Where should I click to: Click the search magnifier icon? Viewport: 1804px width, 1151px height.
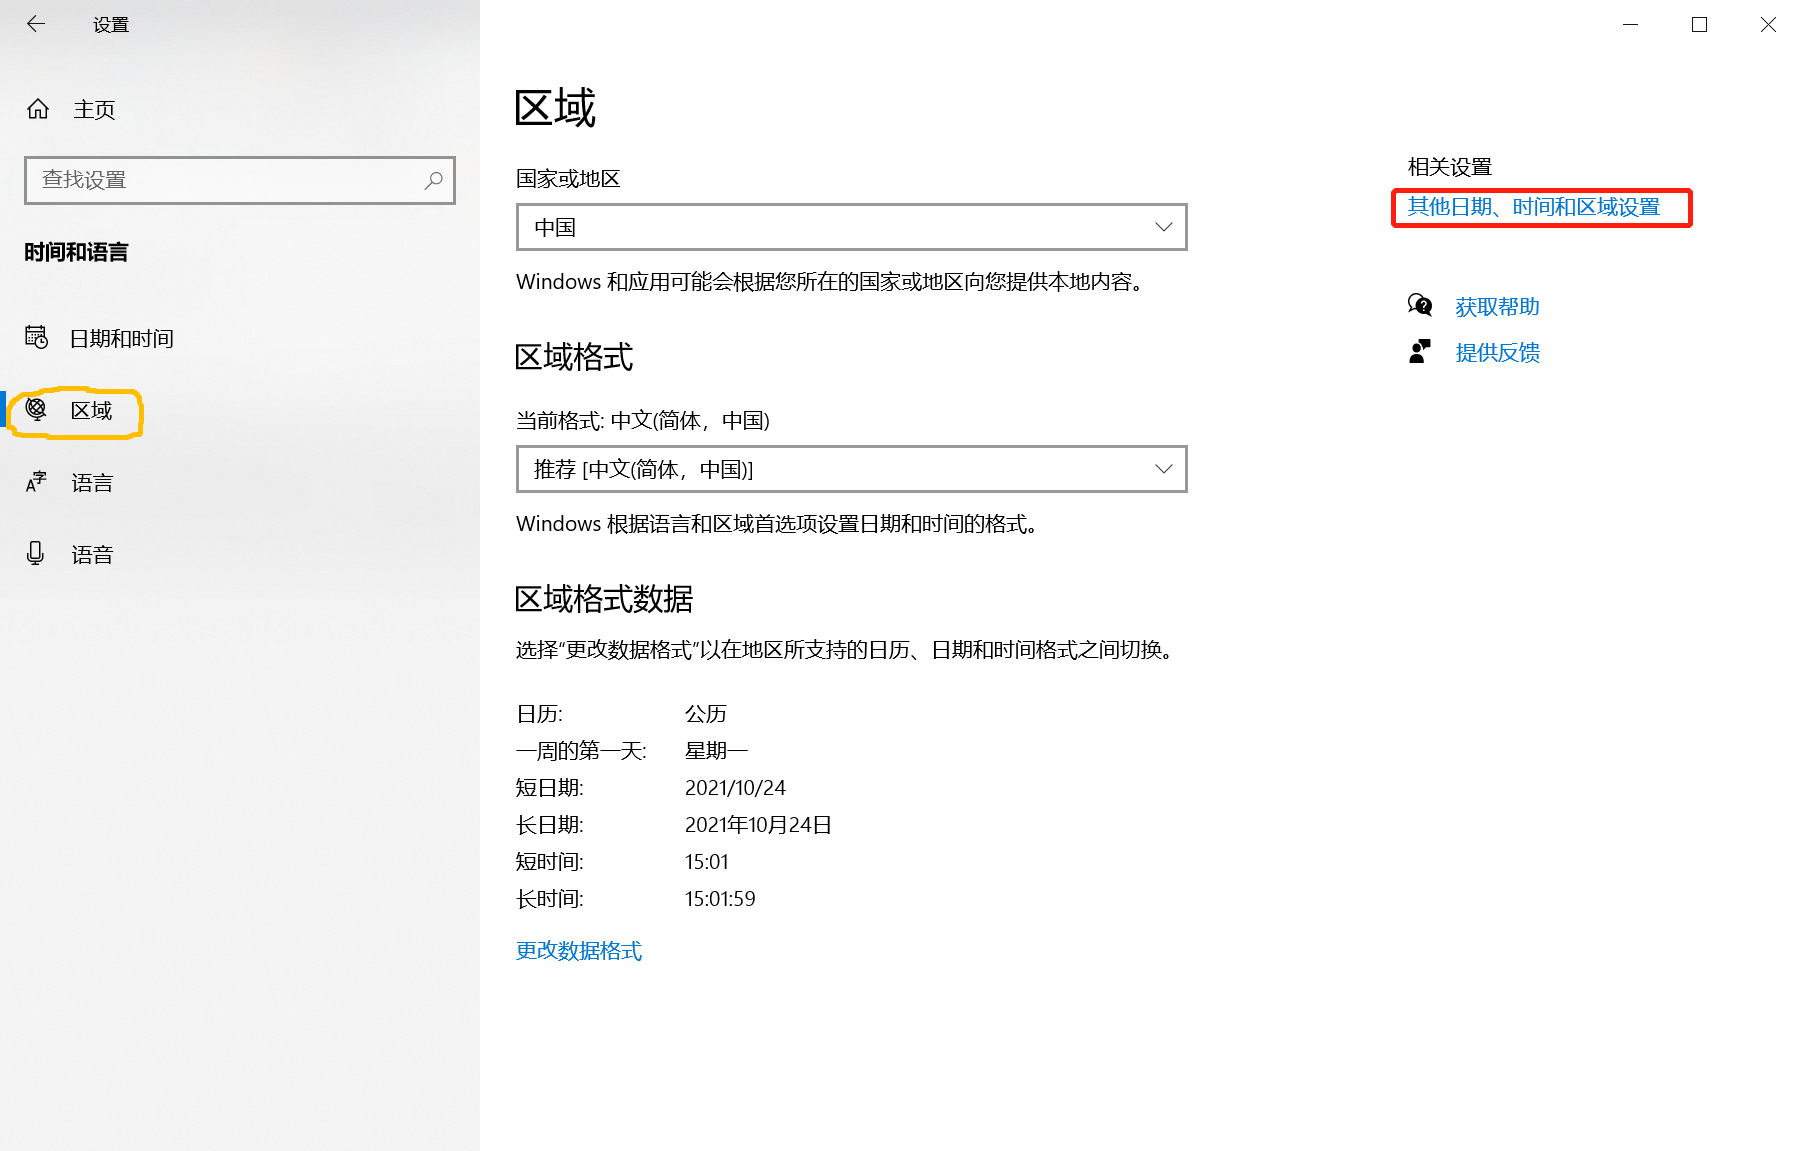433,180
